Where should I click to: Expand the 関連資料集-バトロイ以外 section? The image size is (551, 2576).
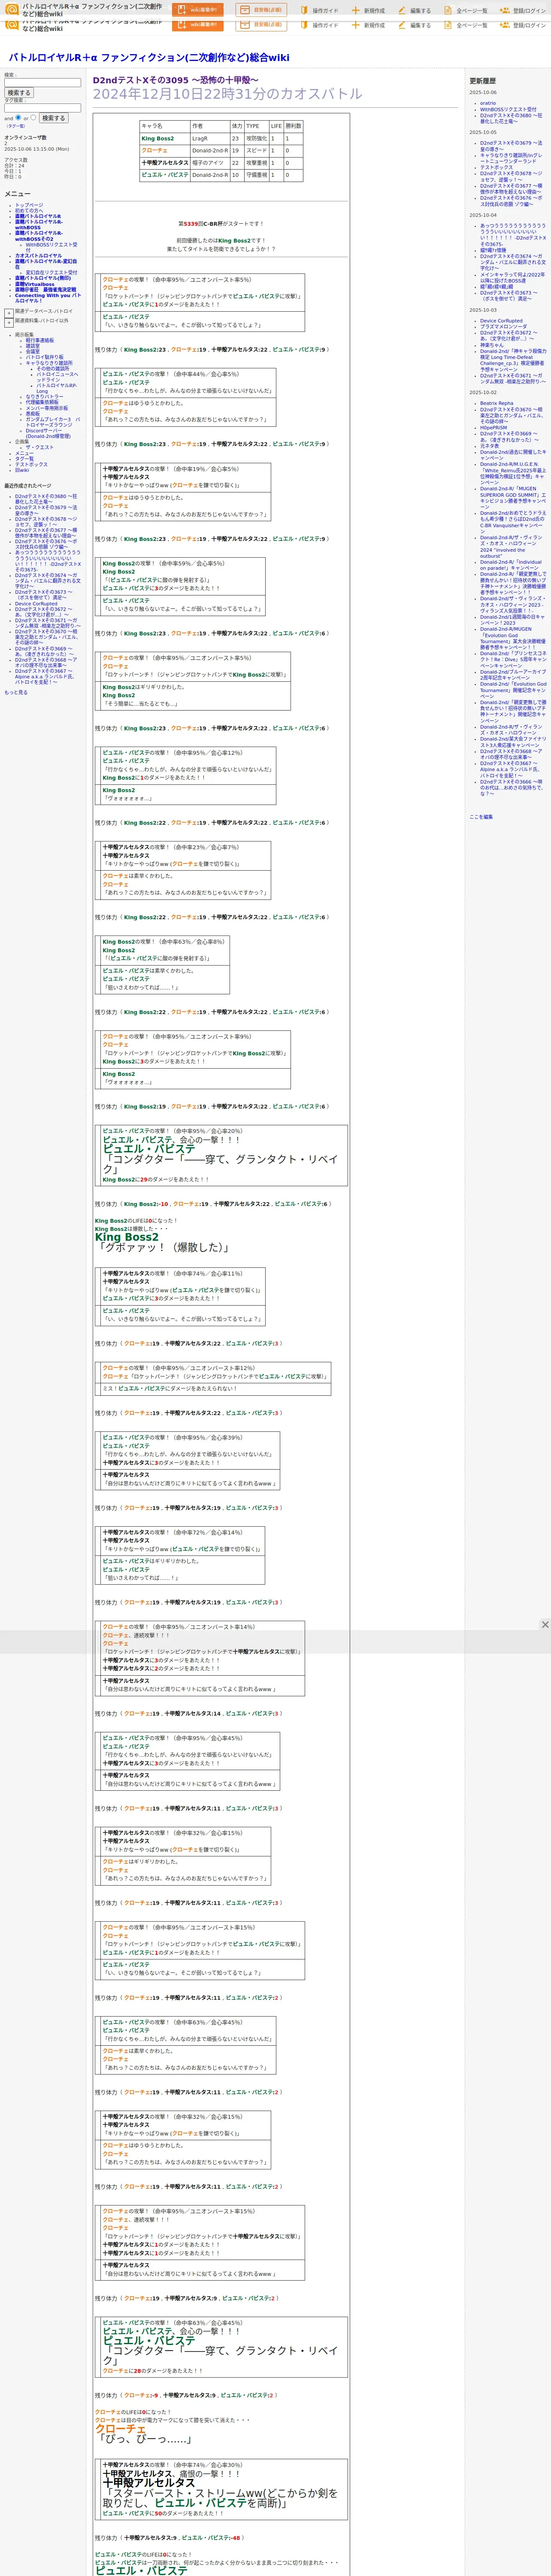point(9,322)
